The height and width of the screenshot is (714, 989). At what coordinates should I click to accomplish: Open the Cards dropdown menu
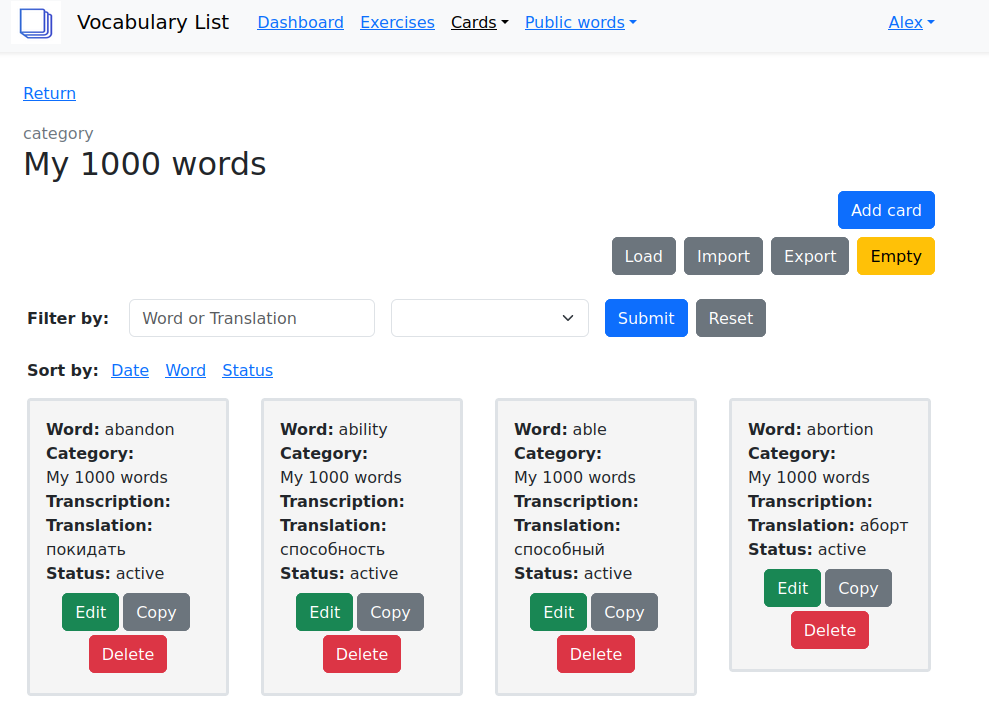[x=479, y=22]
